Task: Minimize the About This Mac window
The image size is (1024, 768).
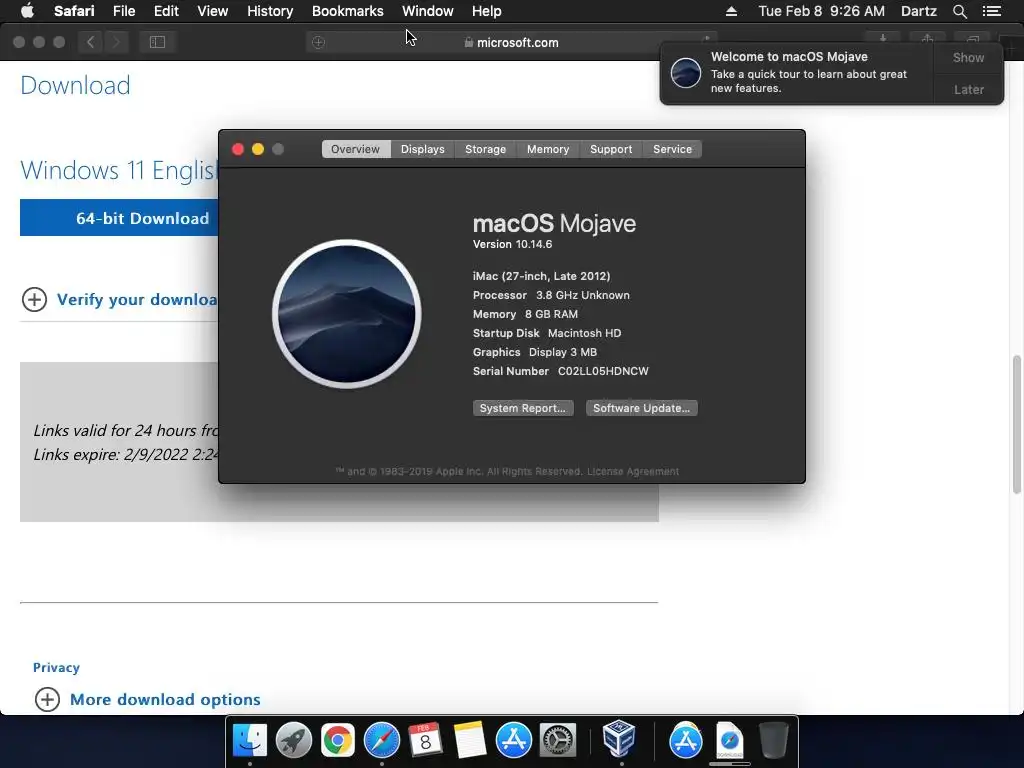Action: point(258,149)
